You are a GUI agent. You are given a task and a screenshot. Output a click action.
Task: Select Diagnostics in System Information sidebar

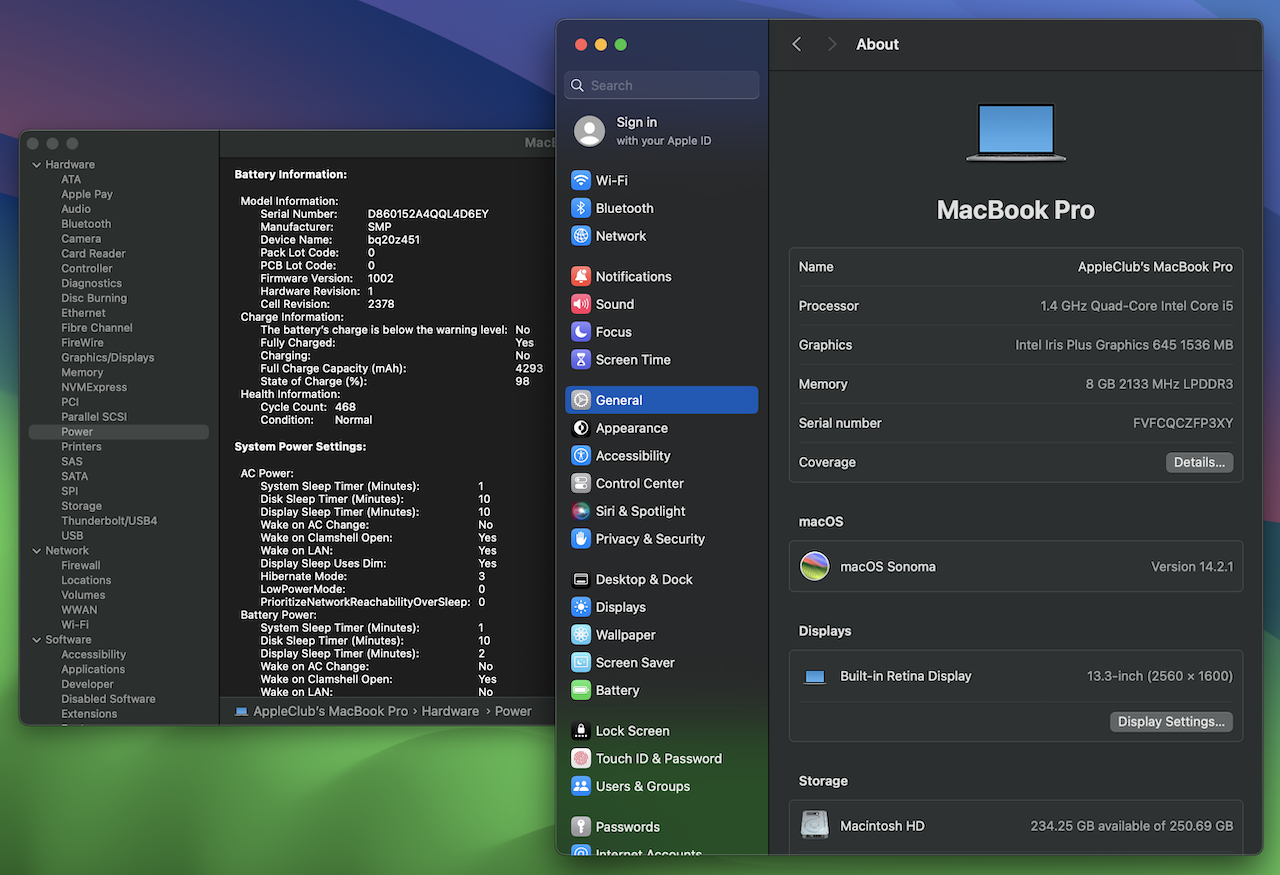point(91,283)
